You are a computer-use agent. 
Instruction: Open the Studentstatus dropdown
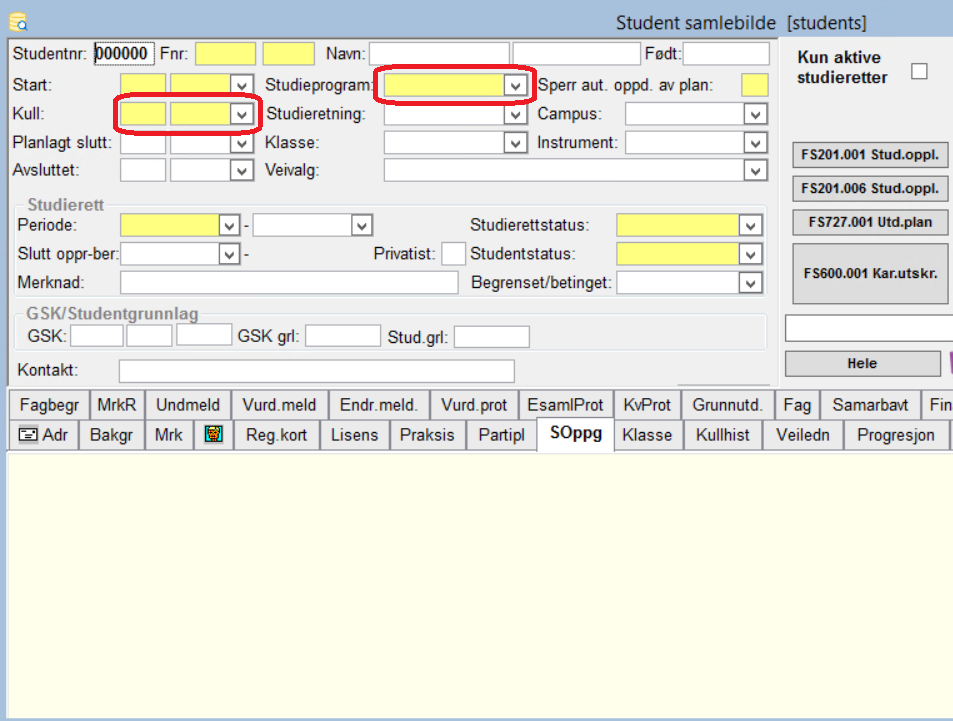click(750, 254)
